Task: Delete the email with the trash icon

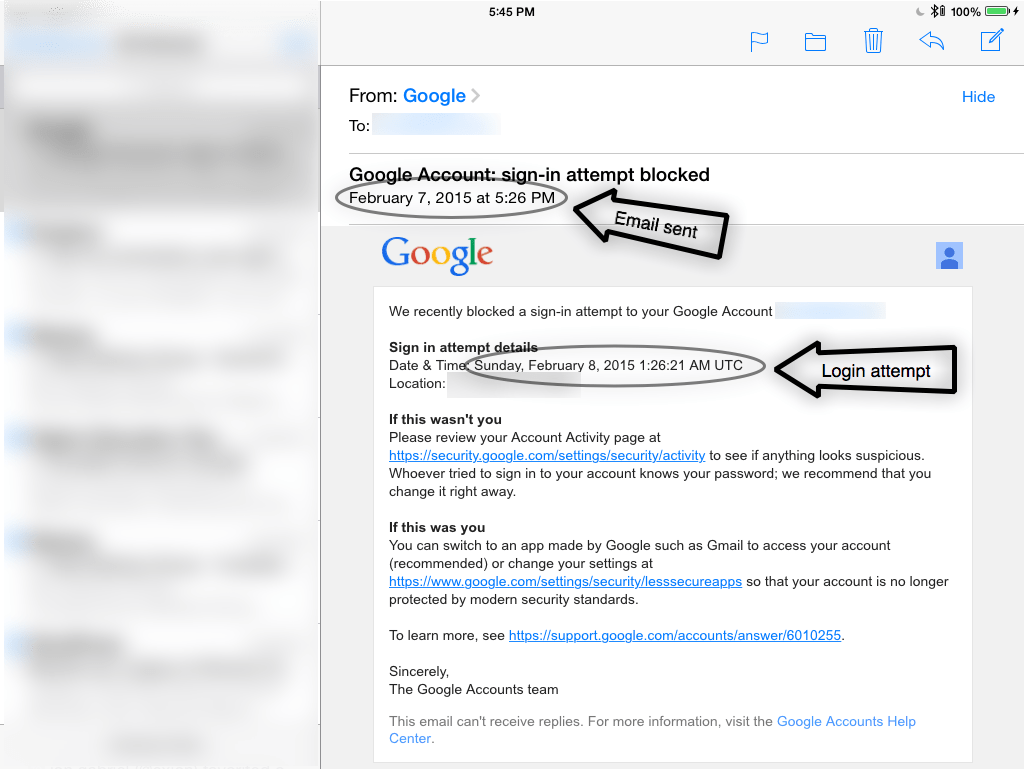Action: (x=873, y=40)
